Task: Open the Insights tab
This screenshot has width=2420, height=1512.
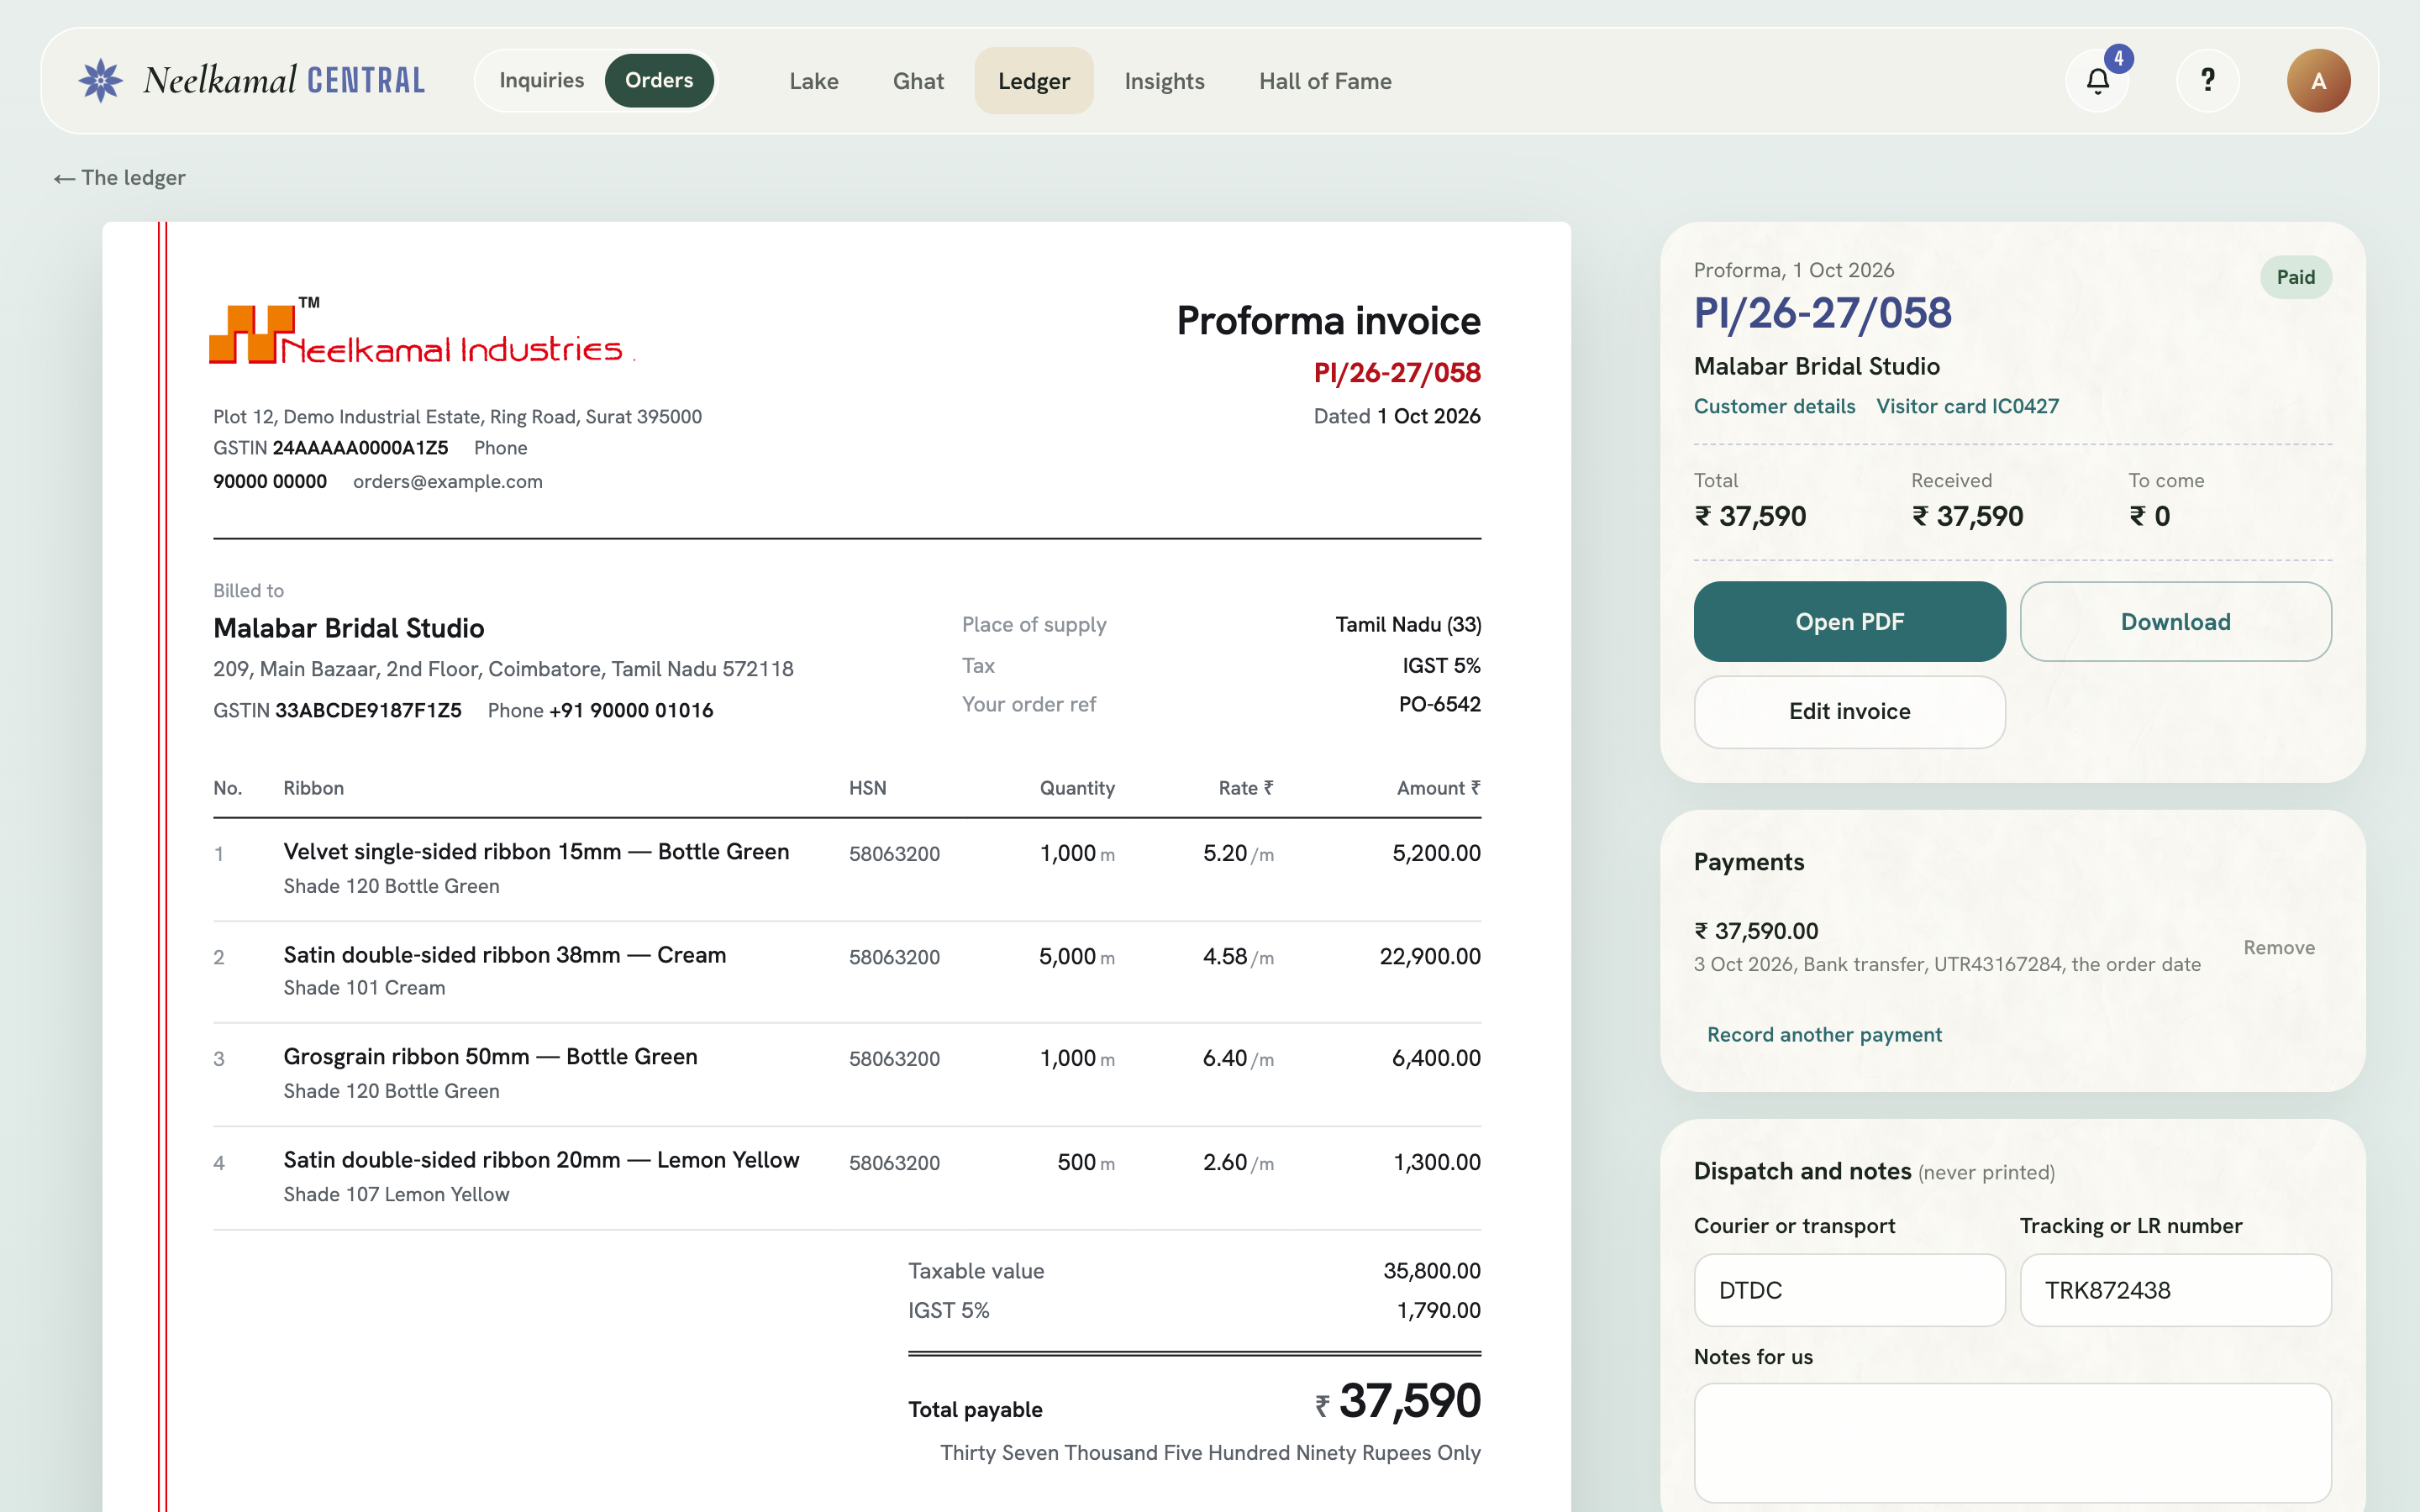Action: point(1164,81)
